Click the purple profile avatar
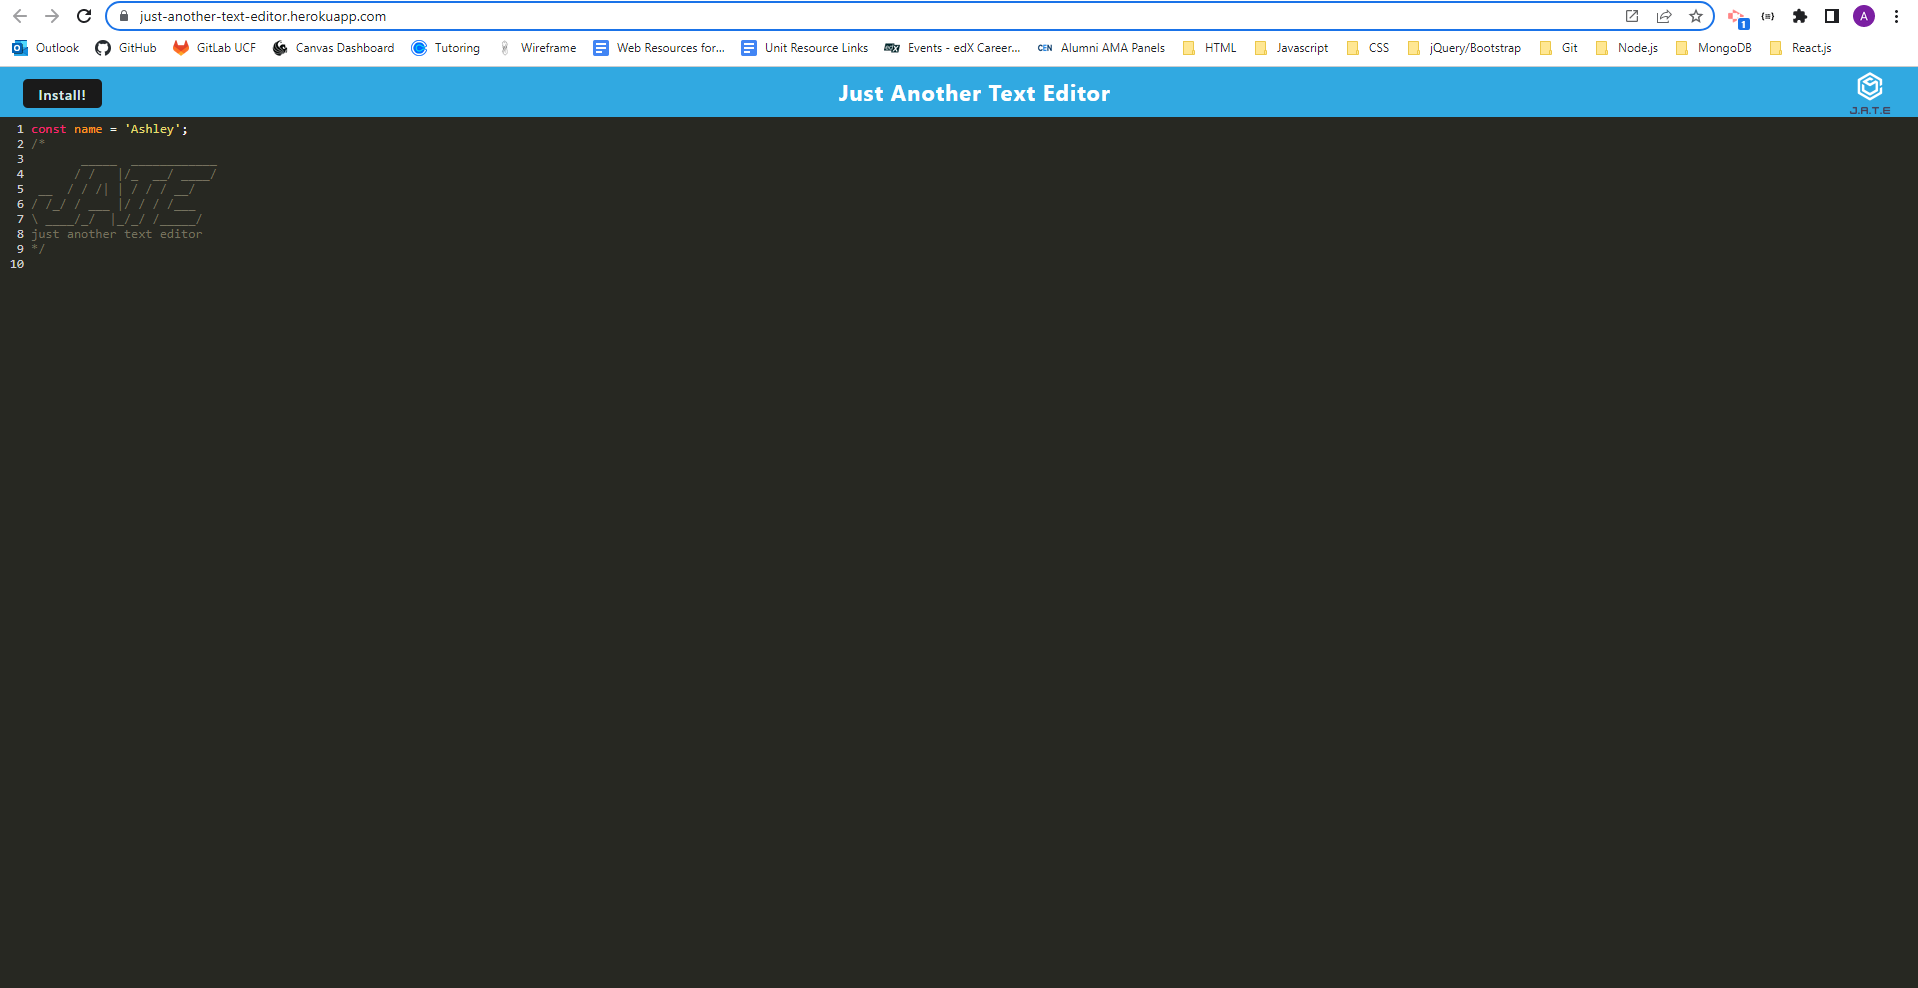This screenshot has height=988, width=1918. [x=1864, y=16]
